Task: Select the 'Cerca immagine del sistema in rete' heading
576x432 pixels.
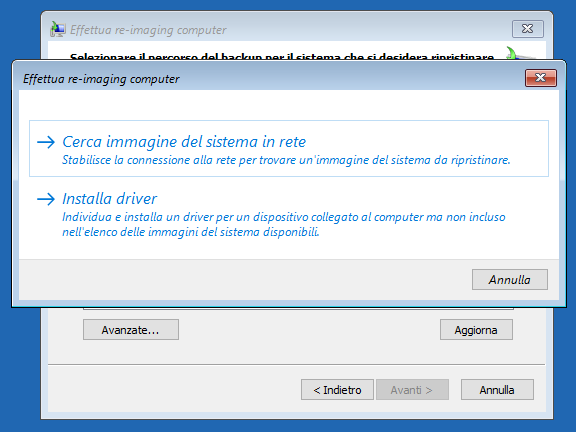Action: (x=184, y=142)
